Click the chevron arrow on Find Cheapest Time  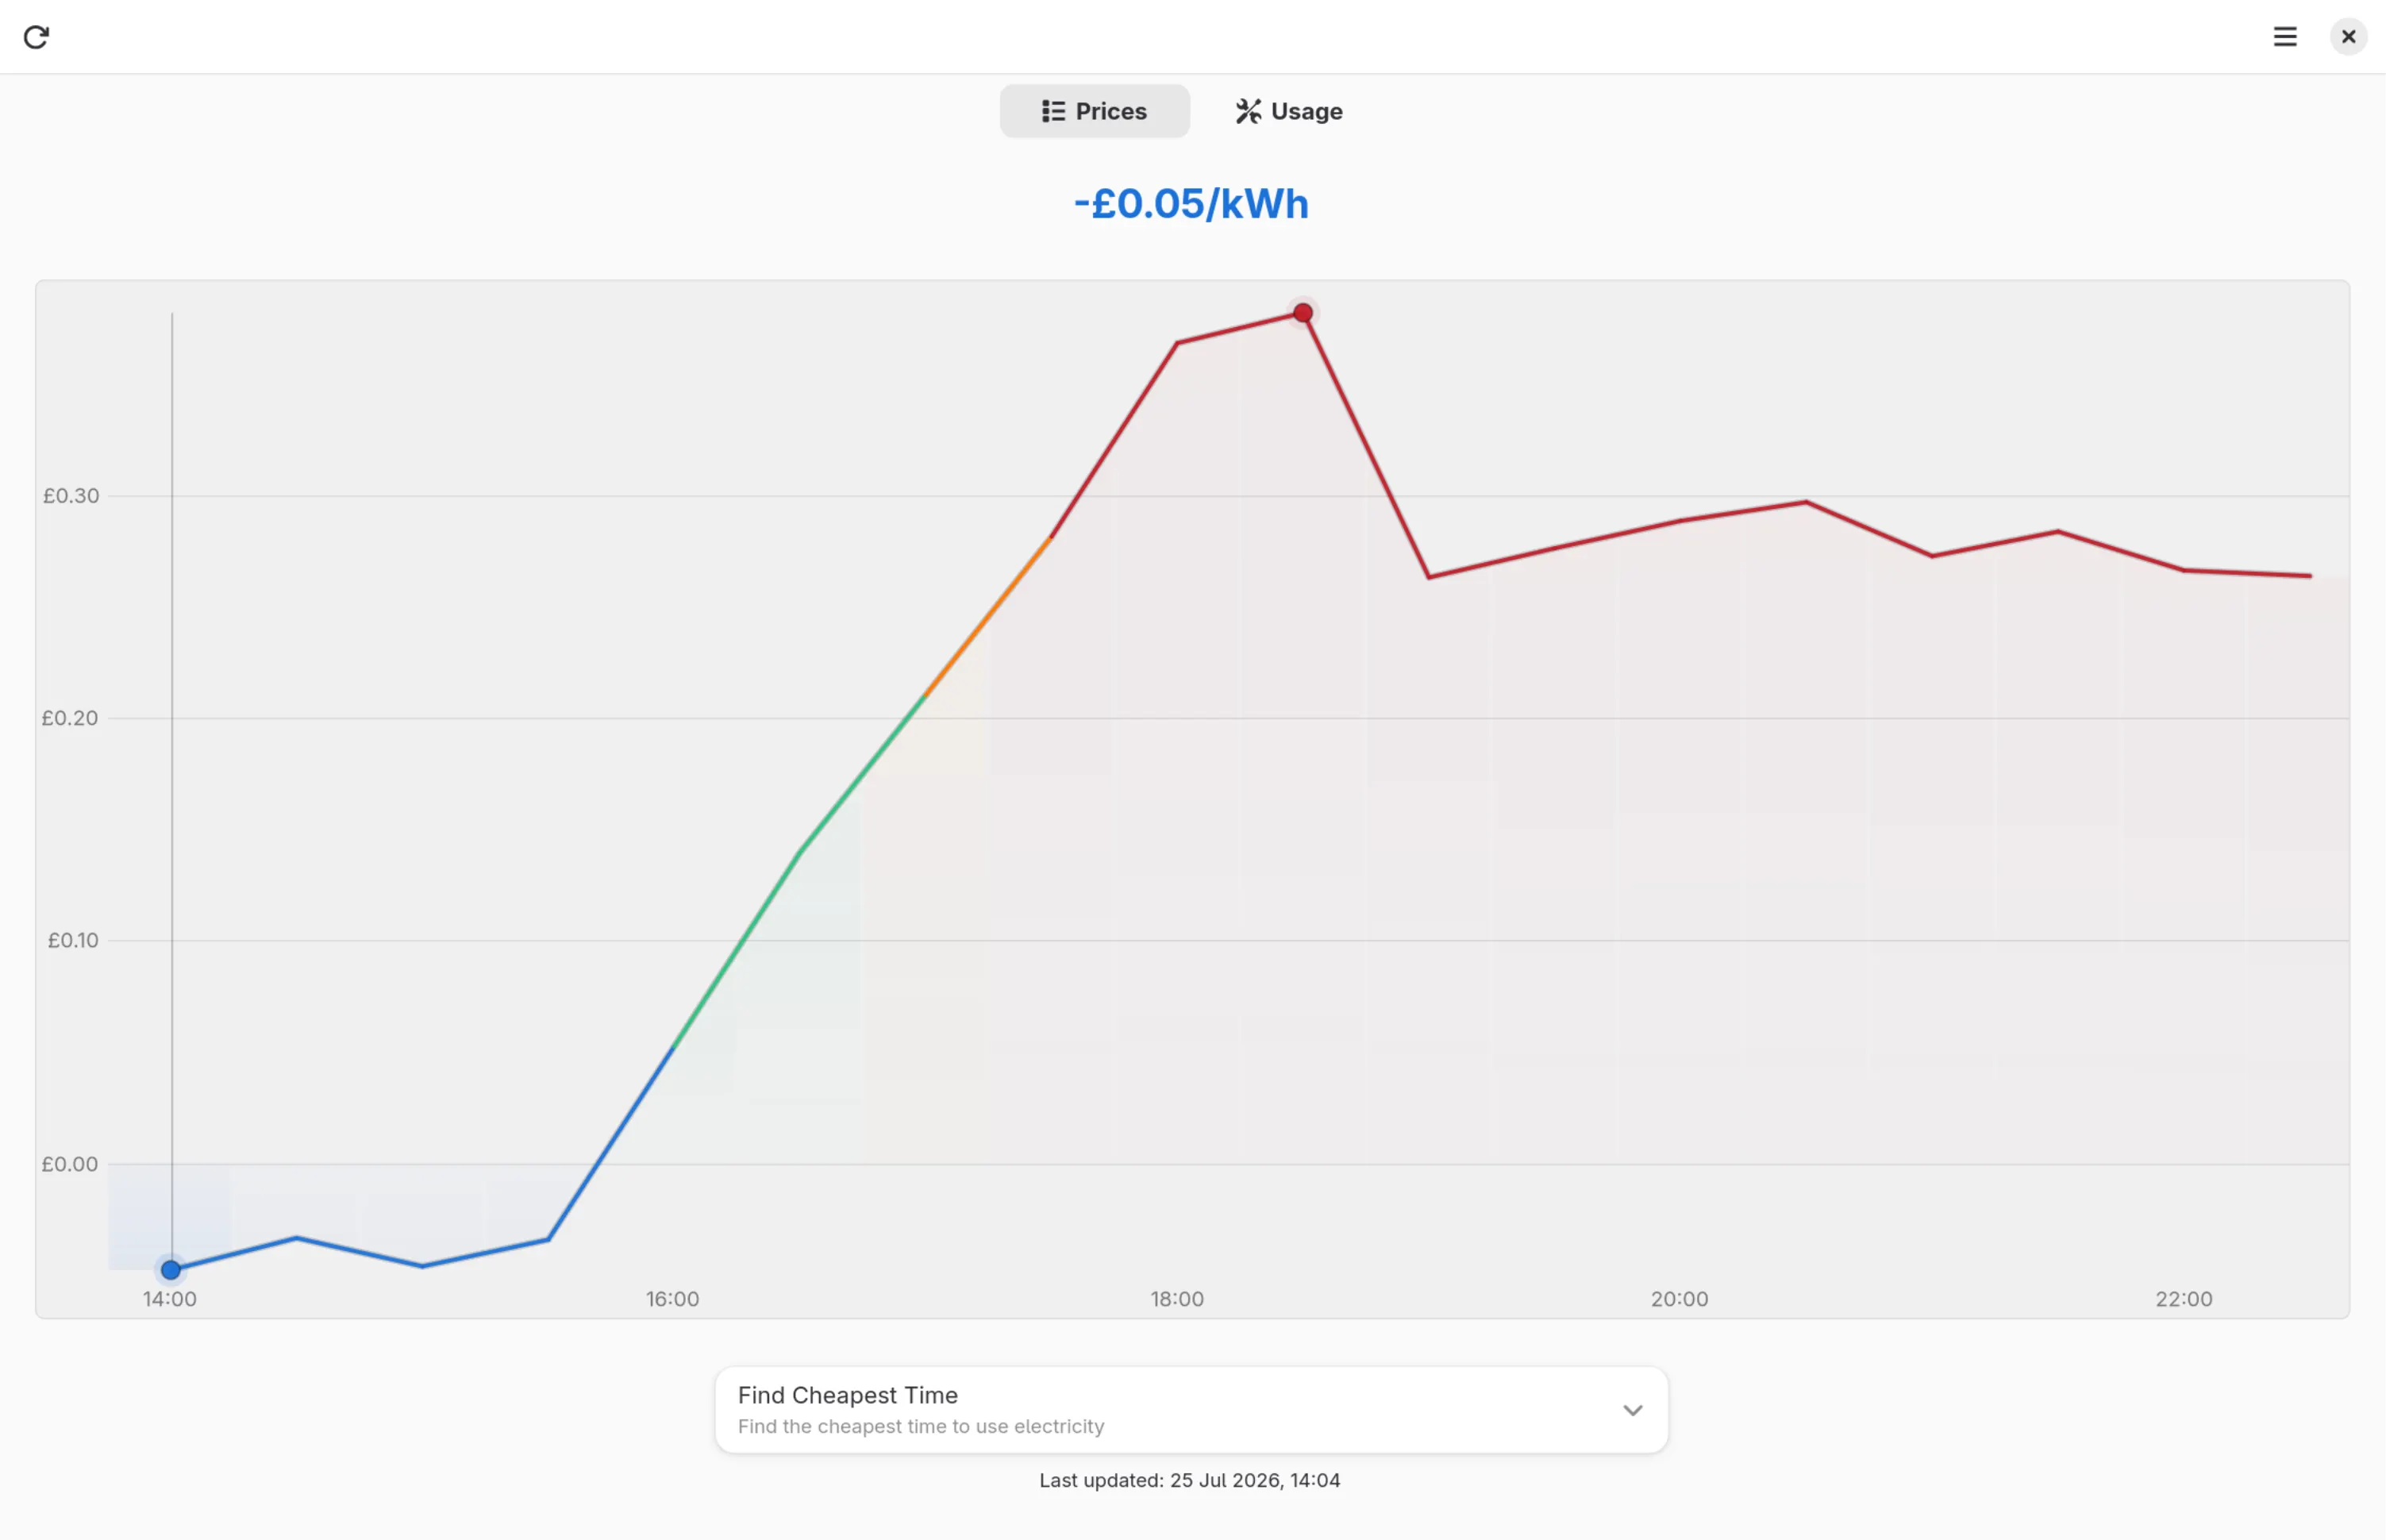[x=1633, y=1410]
